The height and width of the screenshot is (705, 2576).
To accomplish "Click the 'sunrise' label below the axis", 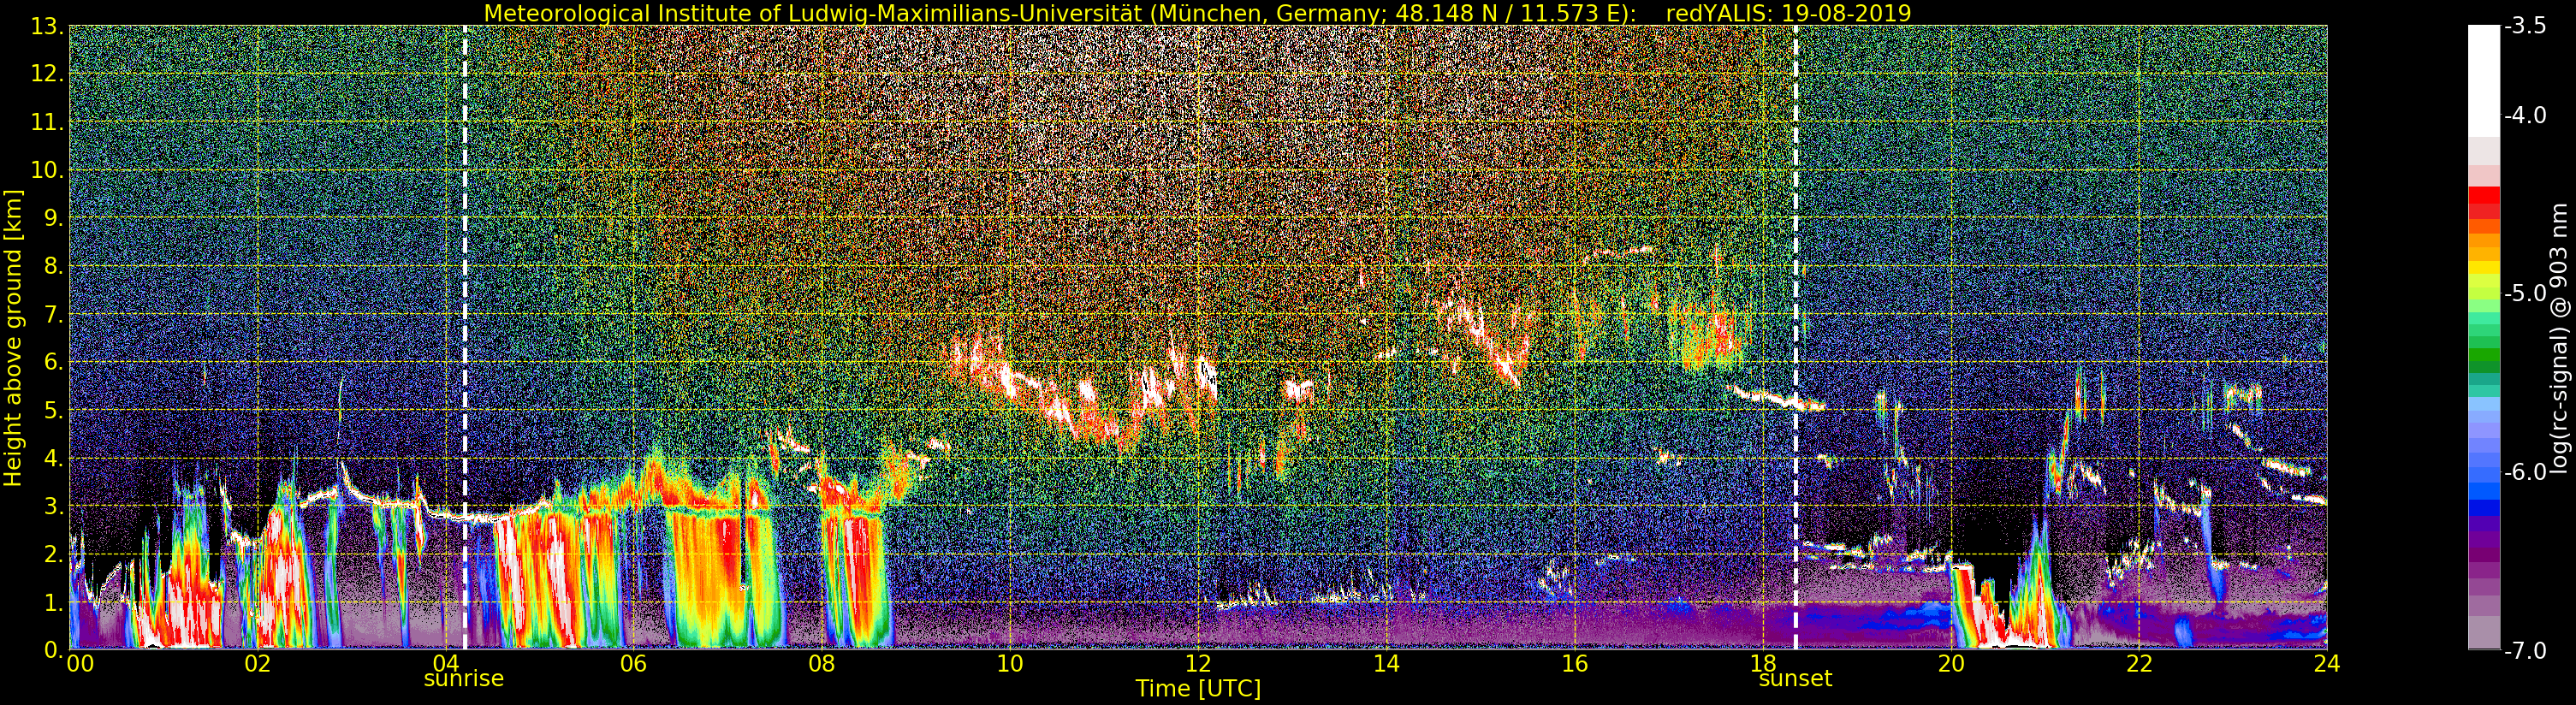I will (x=464, y=679).
